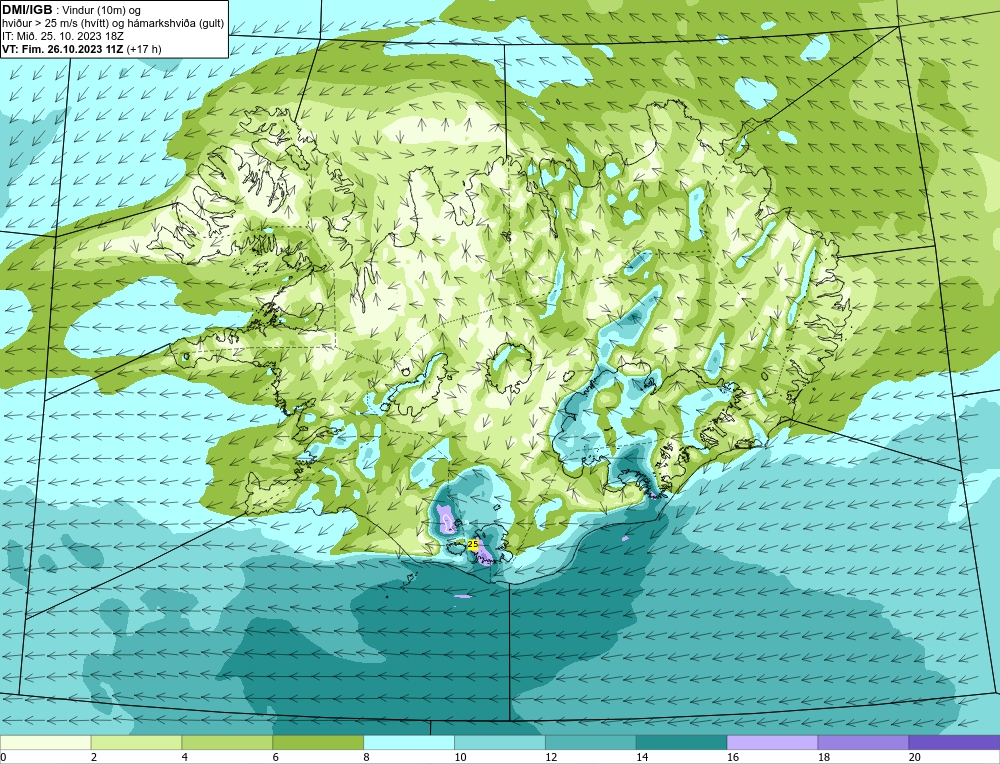Click the 12–14 m/s teal legend swatch
The height and width of the screenshot is (764, 1000).
tap(591, 742)
